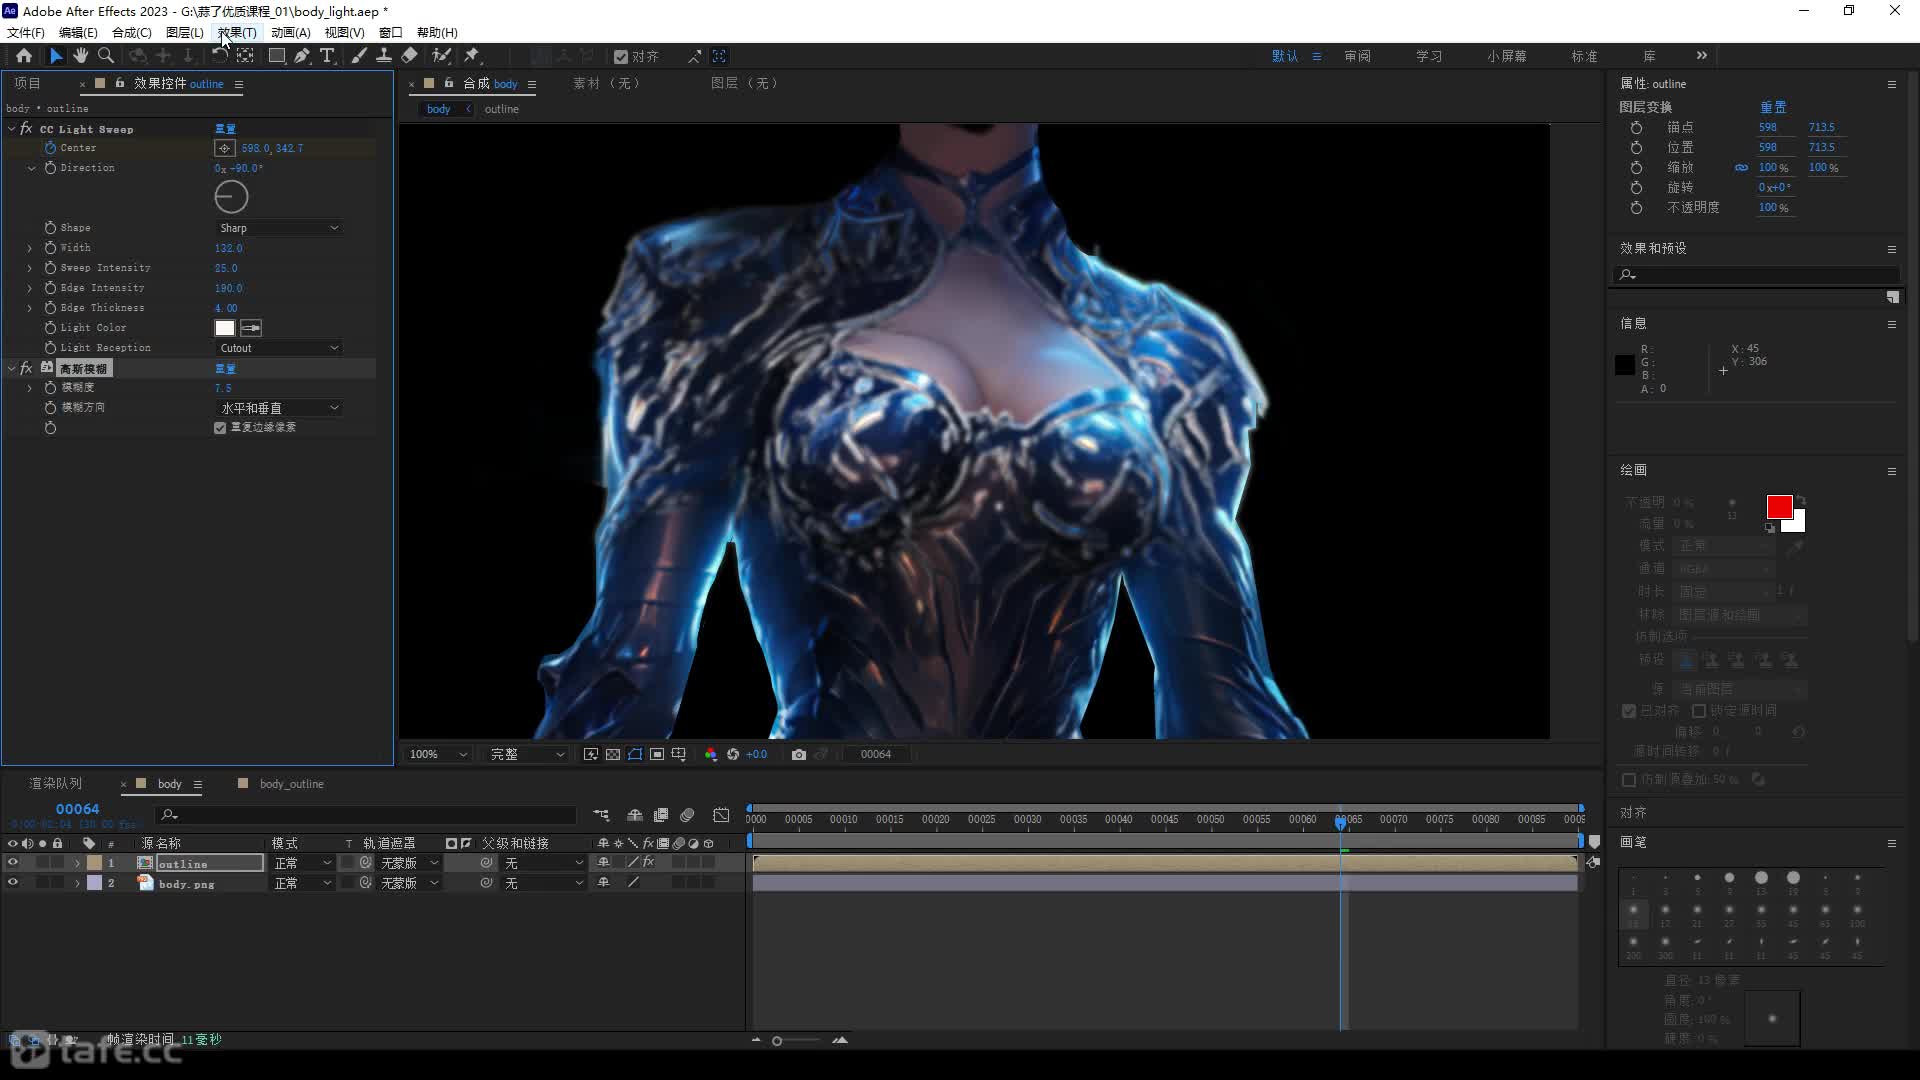Viewport: 1920px width, 1080px height.
Task: Open 模糊方向 dropdown
Action: [279, 408]
